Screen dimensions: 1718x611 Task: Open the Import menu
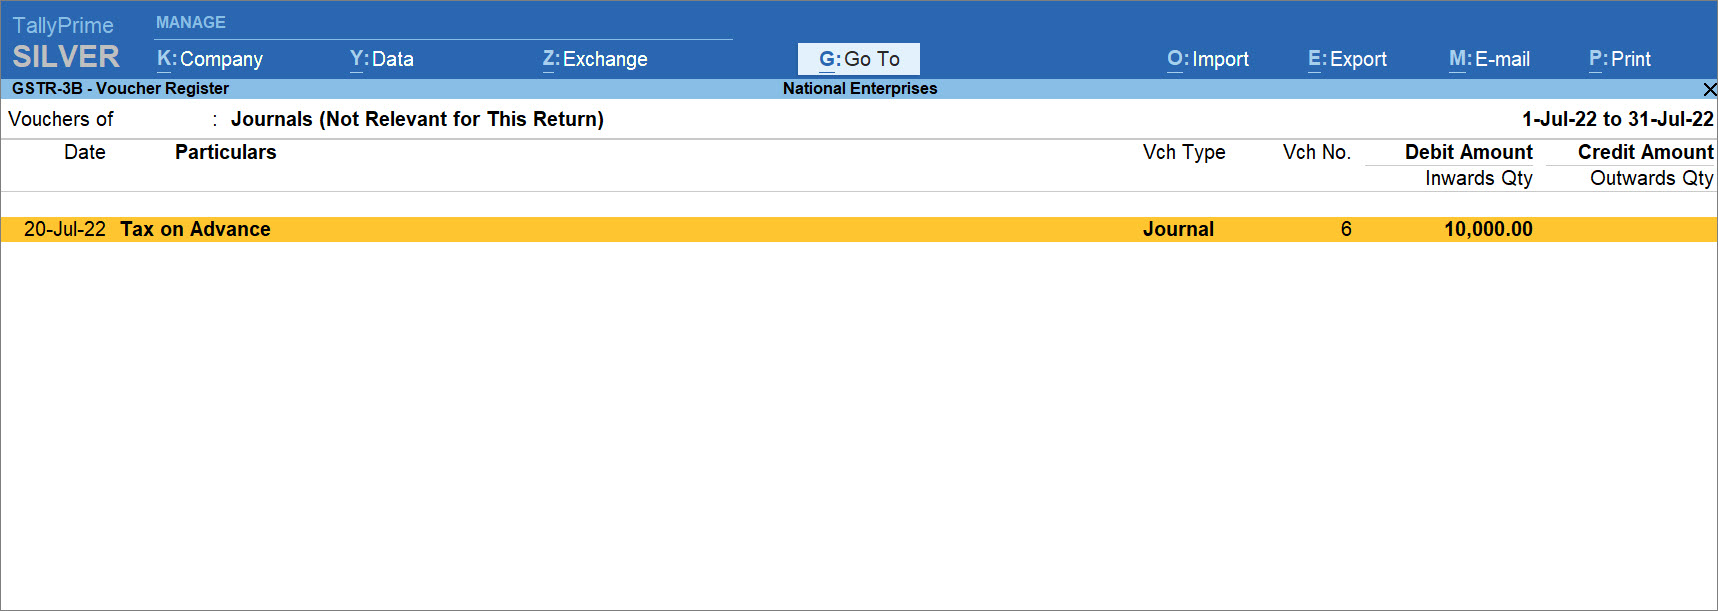1208,59
